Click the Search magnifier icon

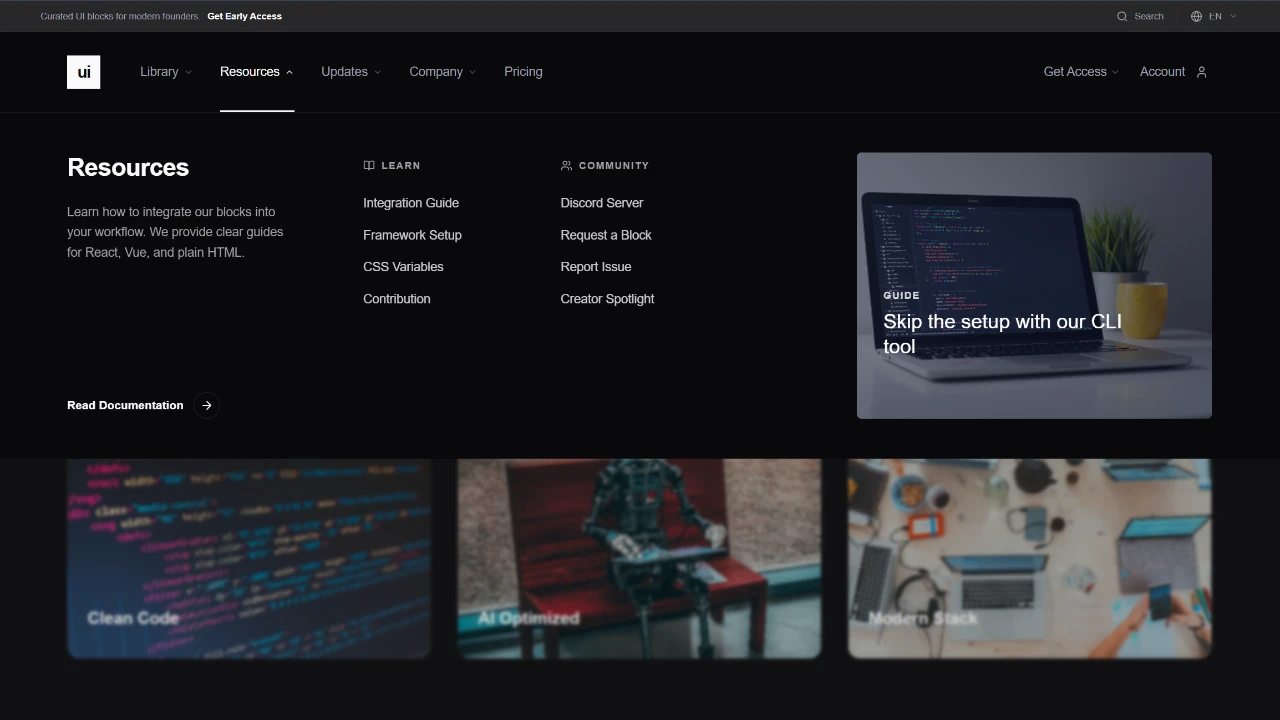[1122, 16]
